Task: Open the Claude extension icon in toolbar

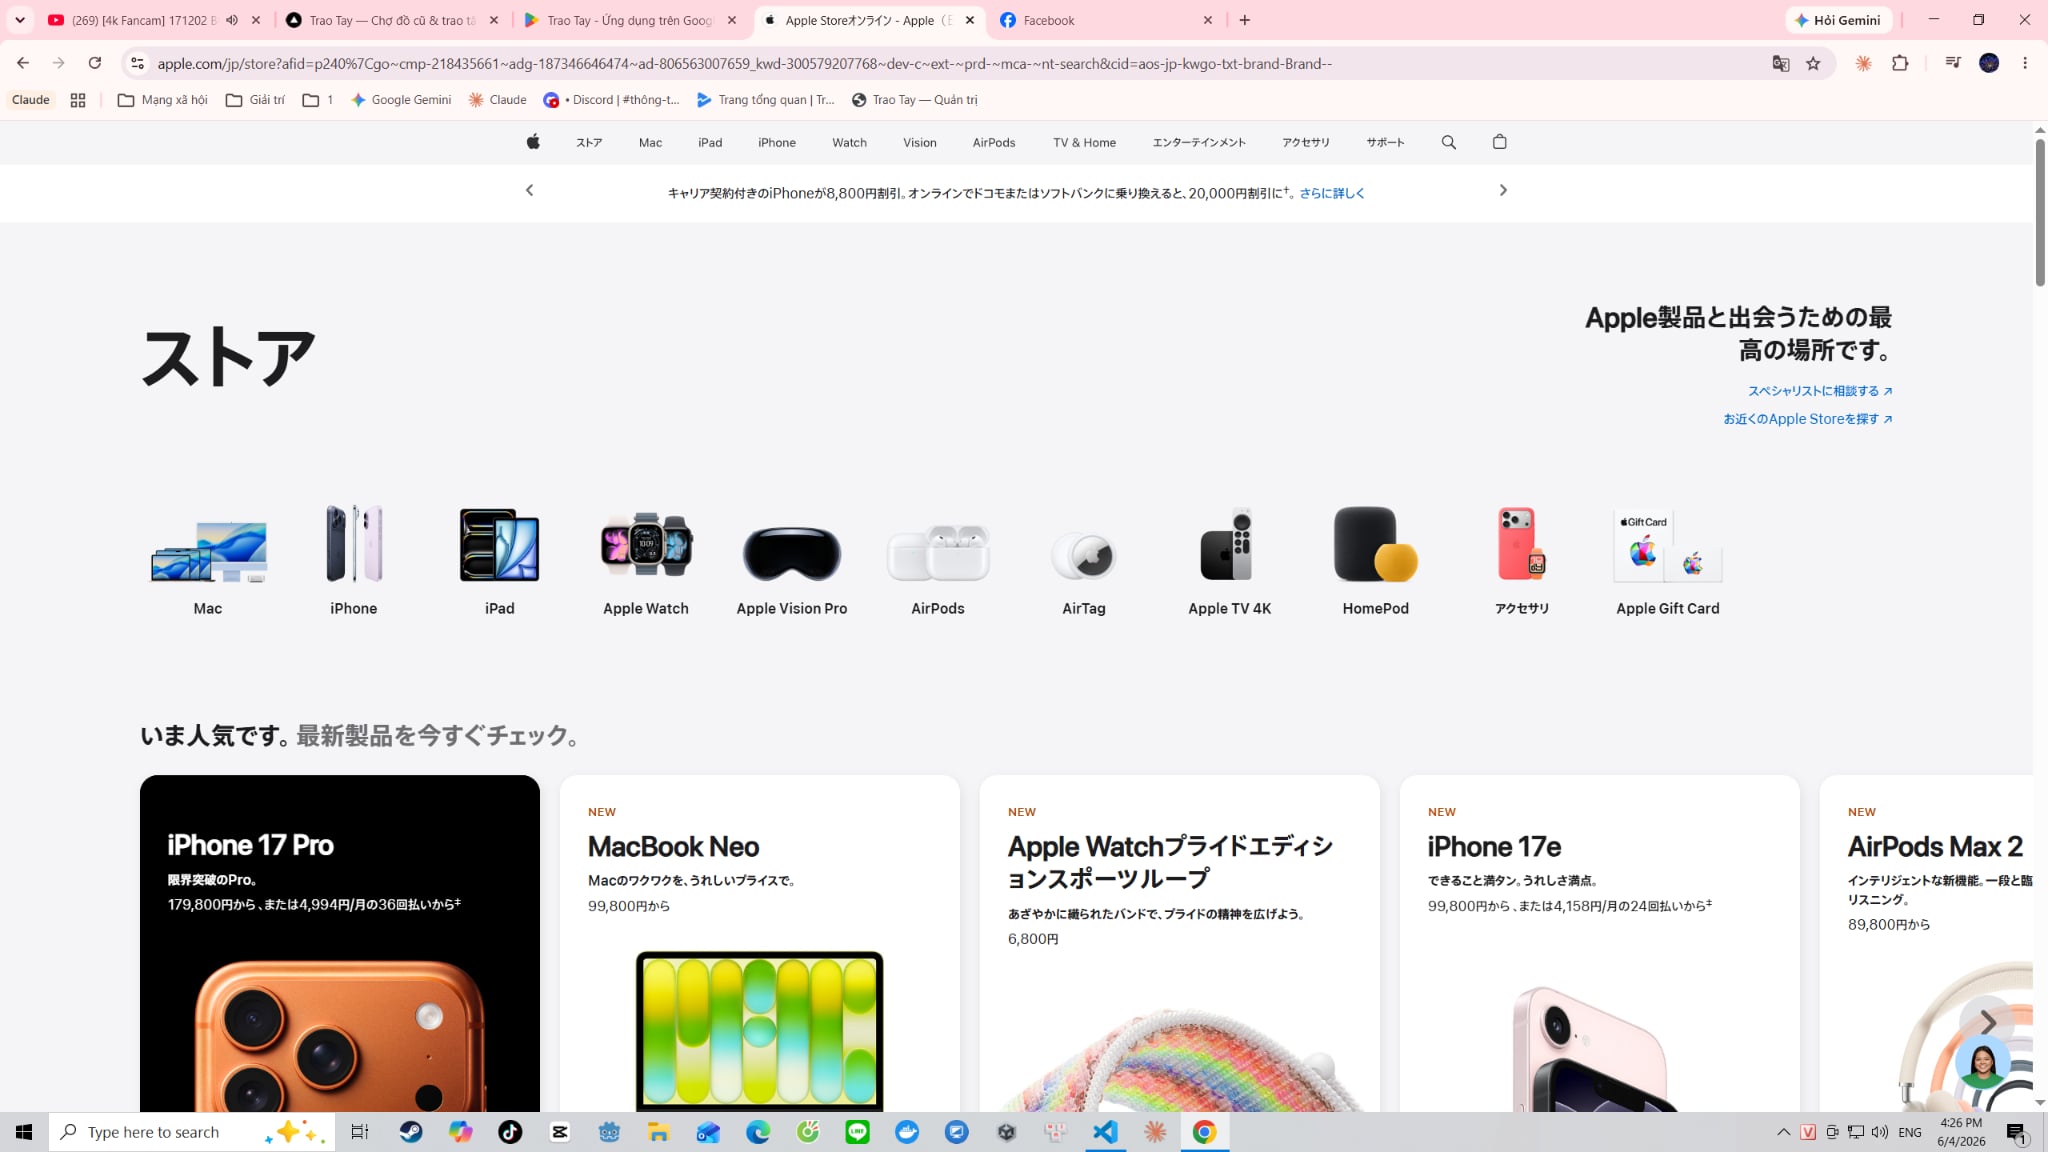Action: (1863, 63)
